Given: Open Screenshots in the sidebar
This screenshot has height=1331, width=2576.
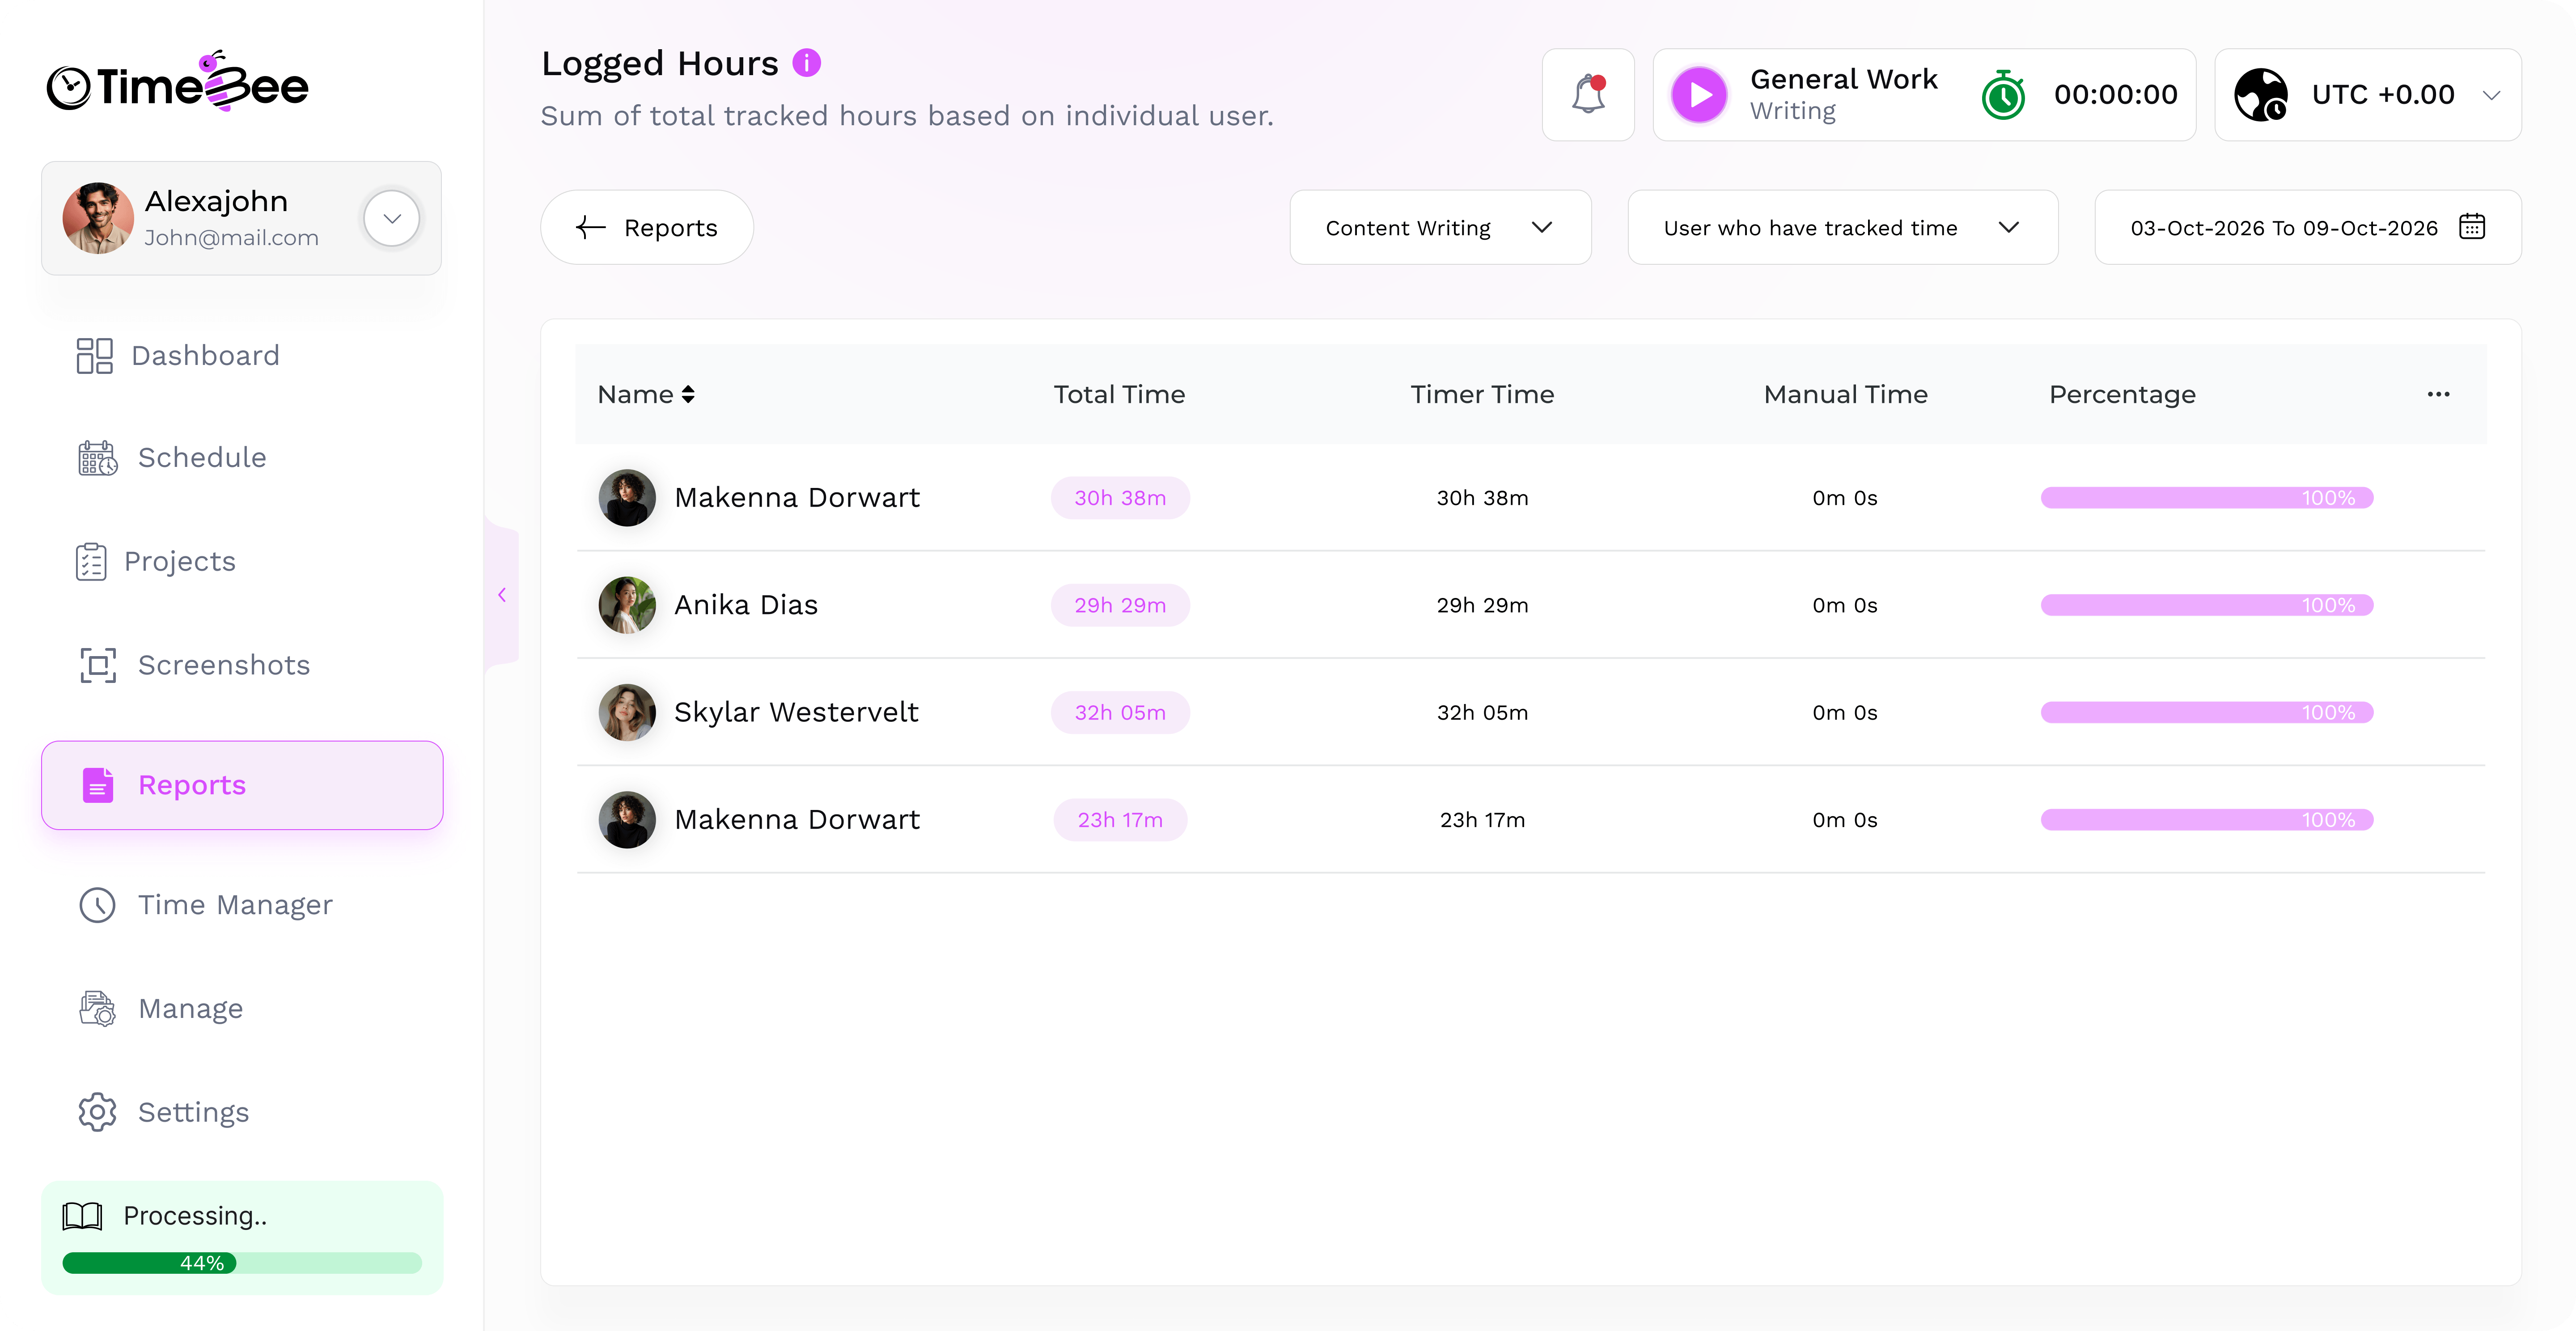Looking at the screenshot, I should click(x=194, y=665).
